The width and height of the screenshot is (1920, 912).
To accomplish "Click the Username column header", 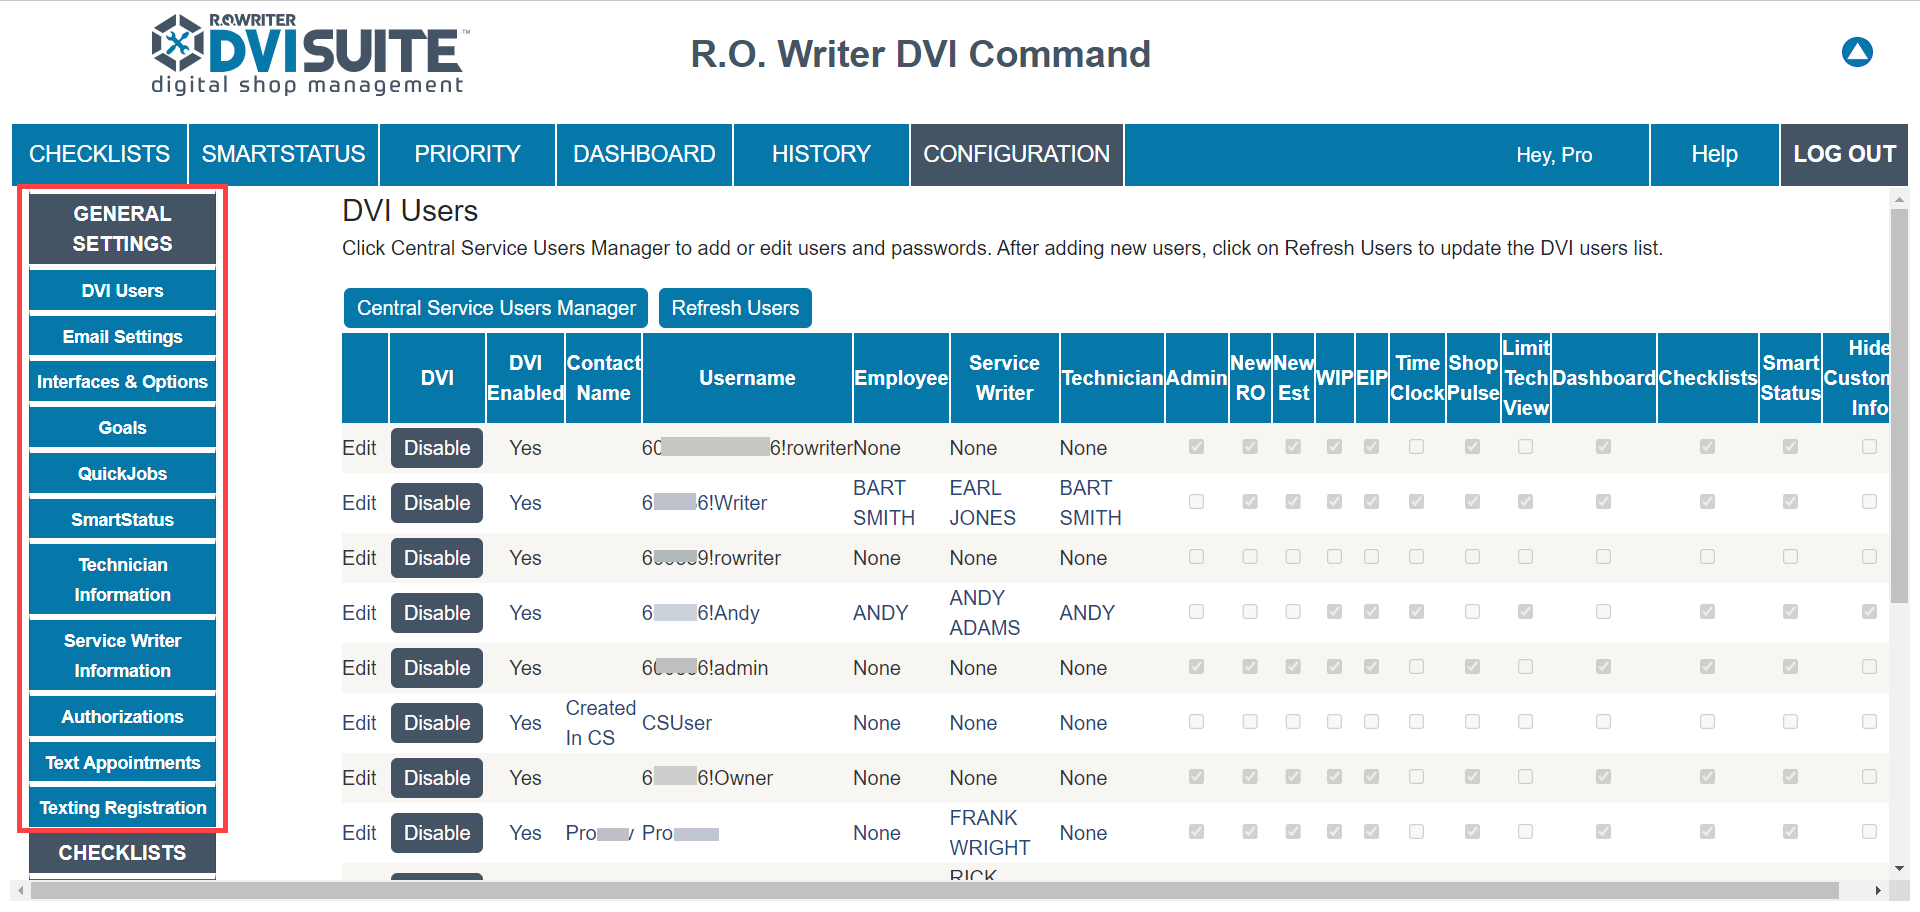I will (747, 378).
